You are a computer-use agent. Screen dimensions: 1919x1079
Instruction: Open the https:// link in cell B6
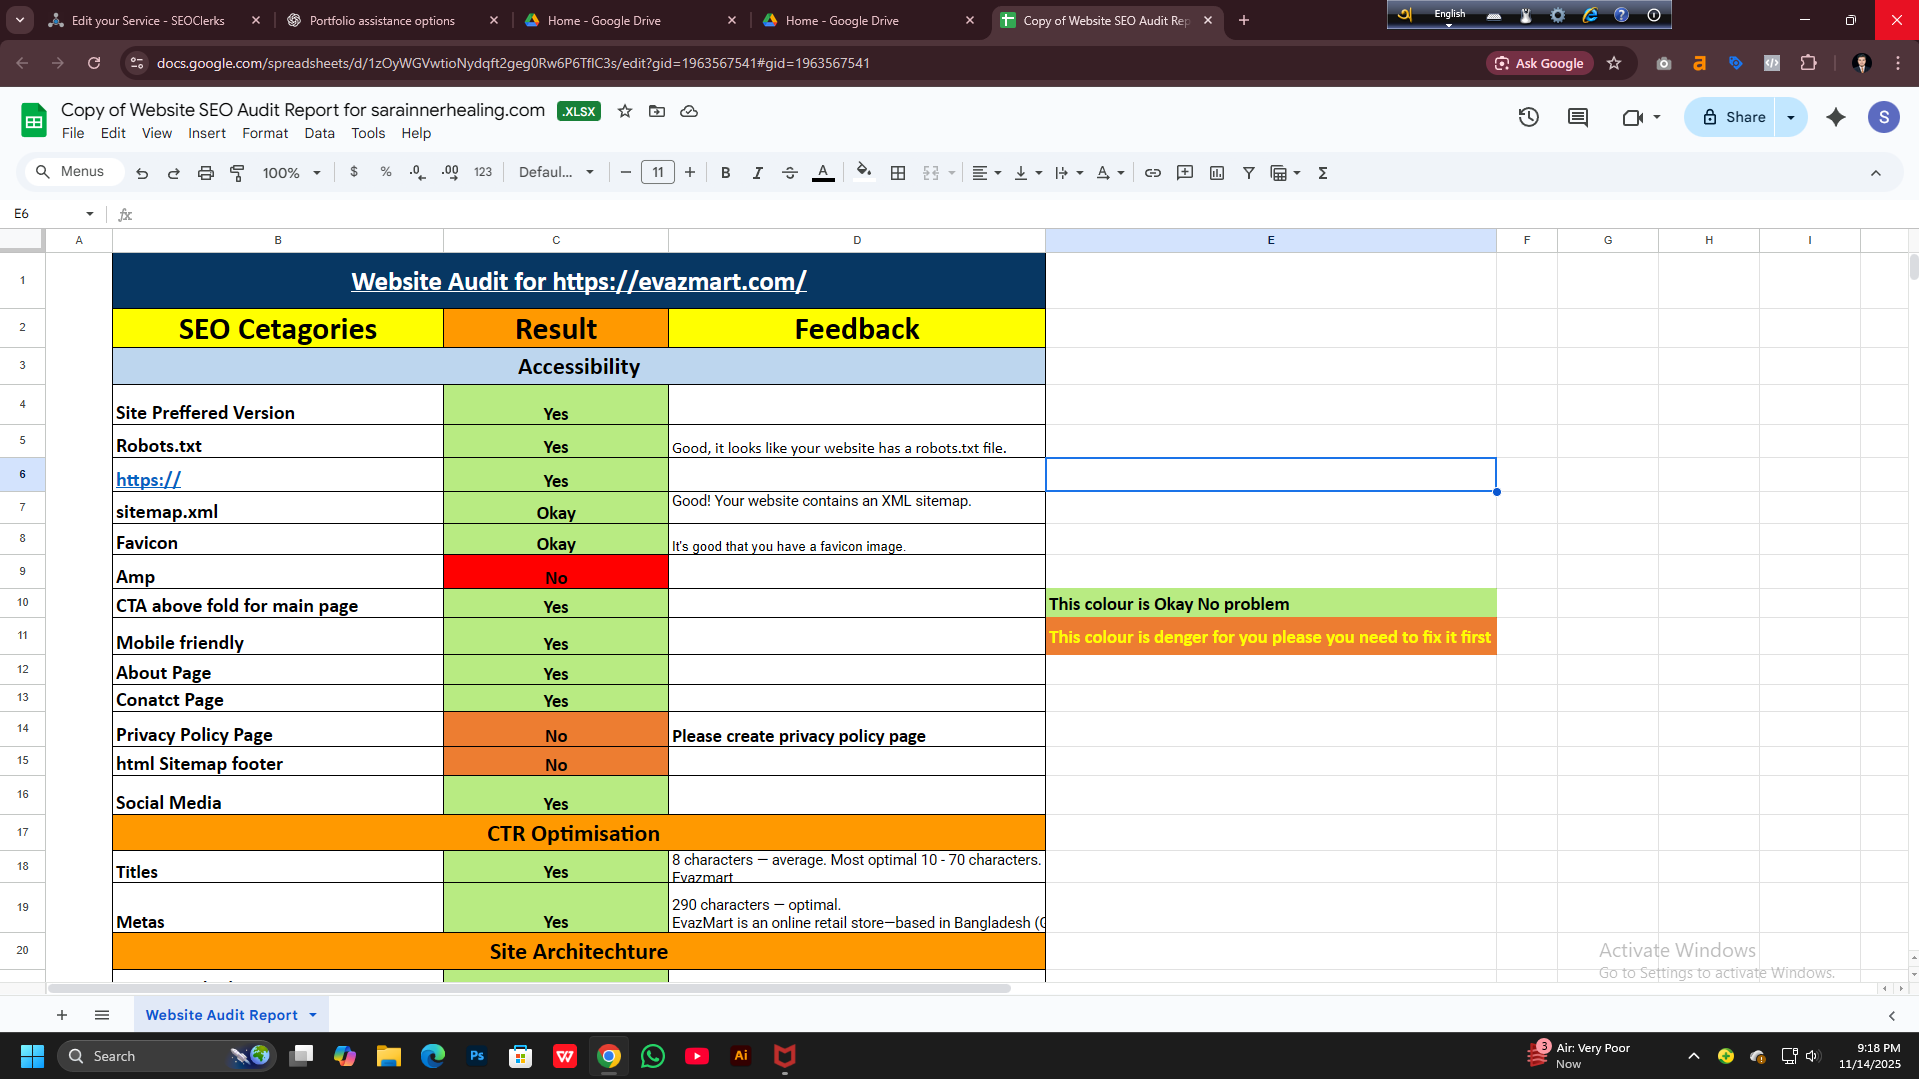coord(148,480)
